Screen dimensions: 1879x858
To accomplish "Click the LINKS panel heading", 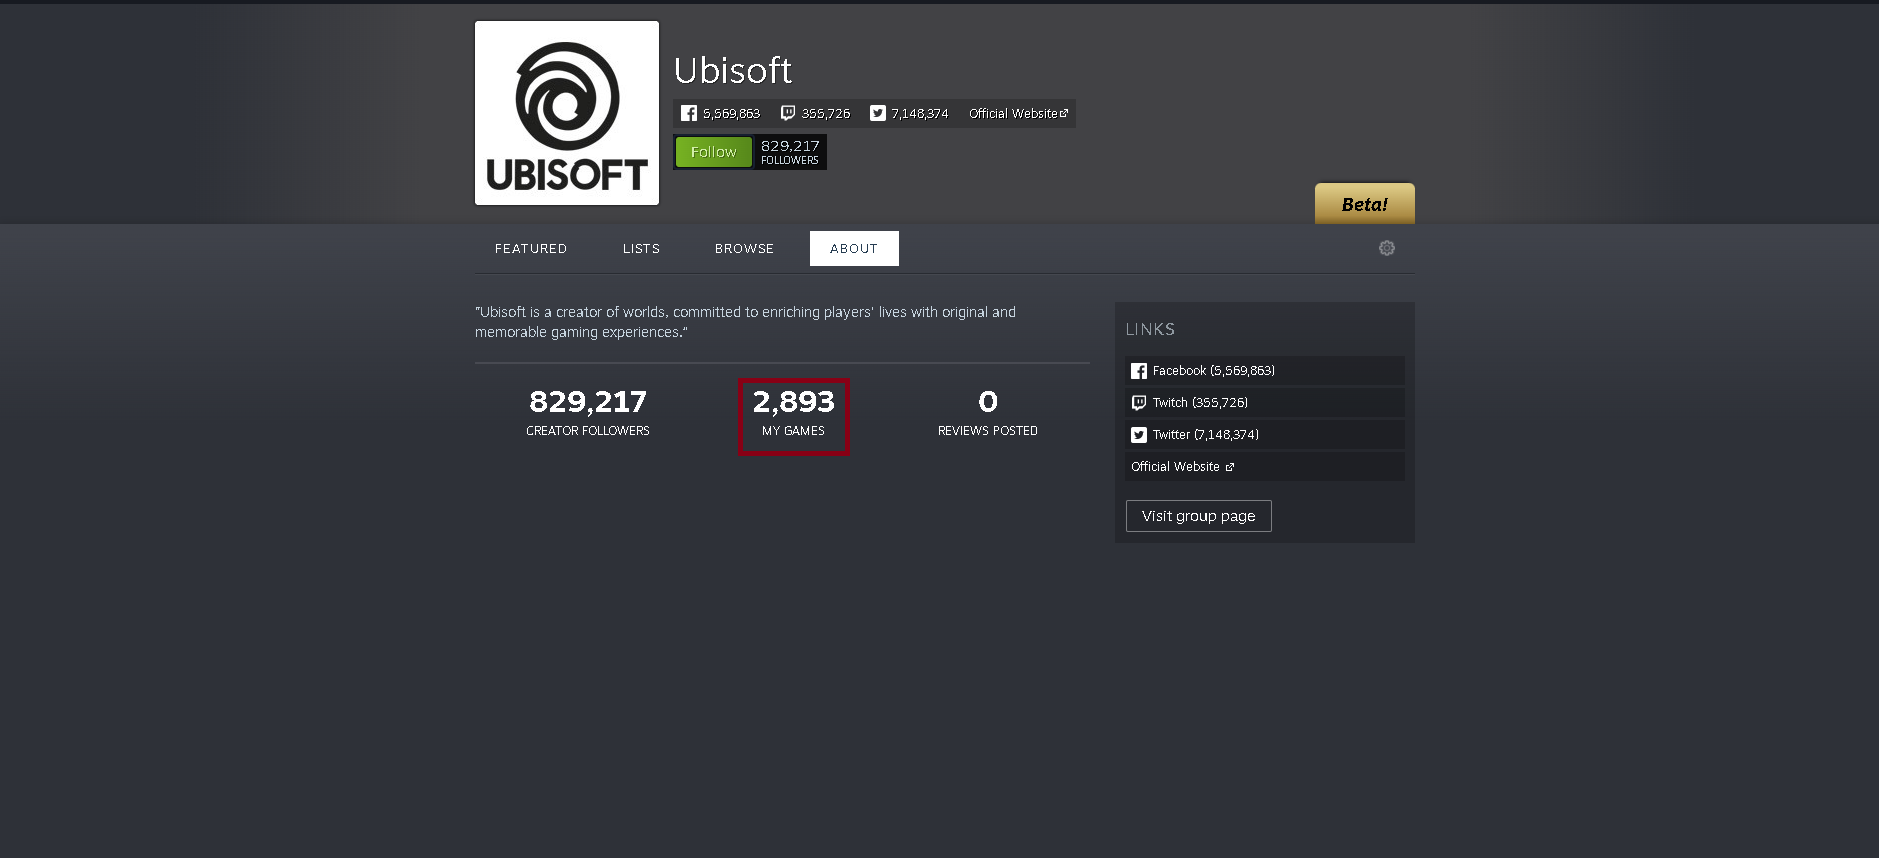I will point(1150,329).
